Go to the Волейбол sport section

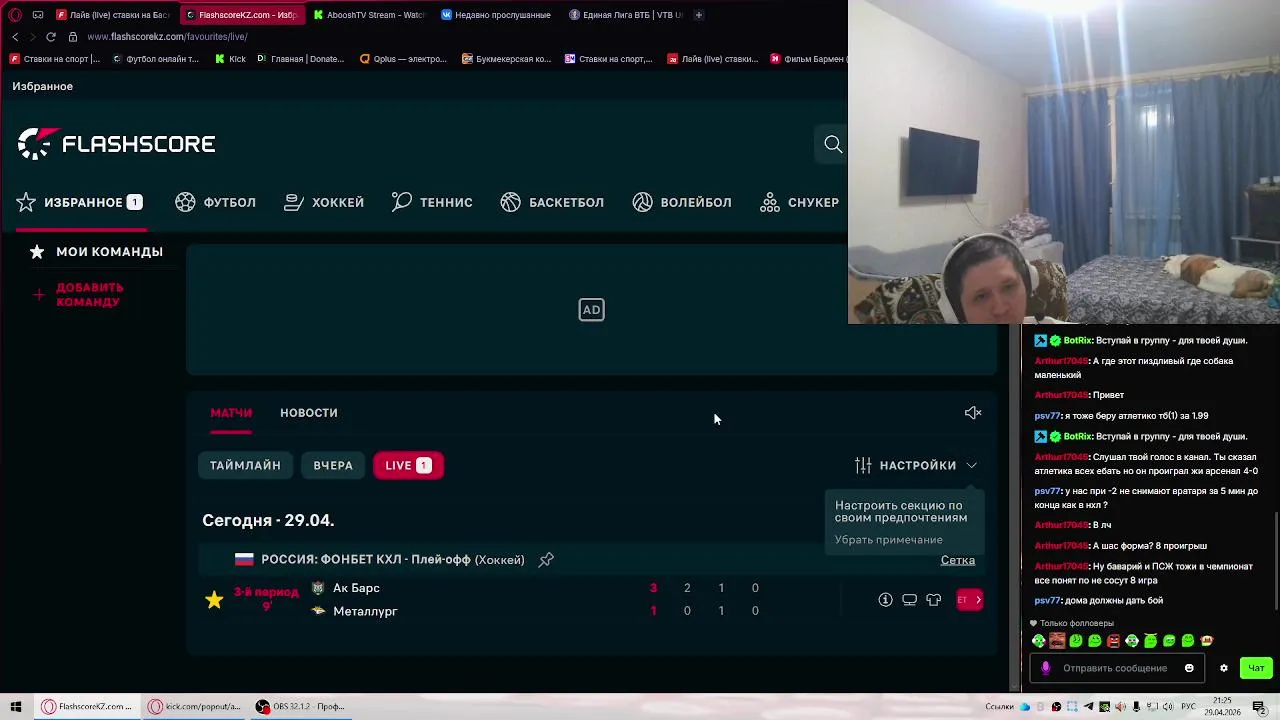point(682,202)
